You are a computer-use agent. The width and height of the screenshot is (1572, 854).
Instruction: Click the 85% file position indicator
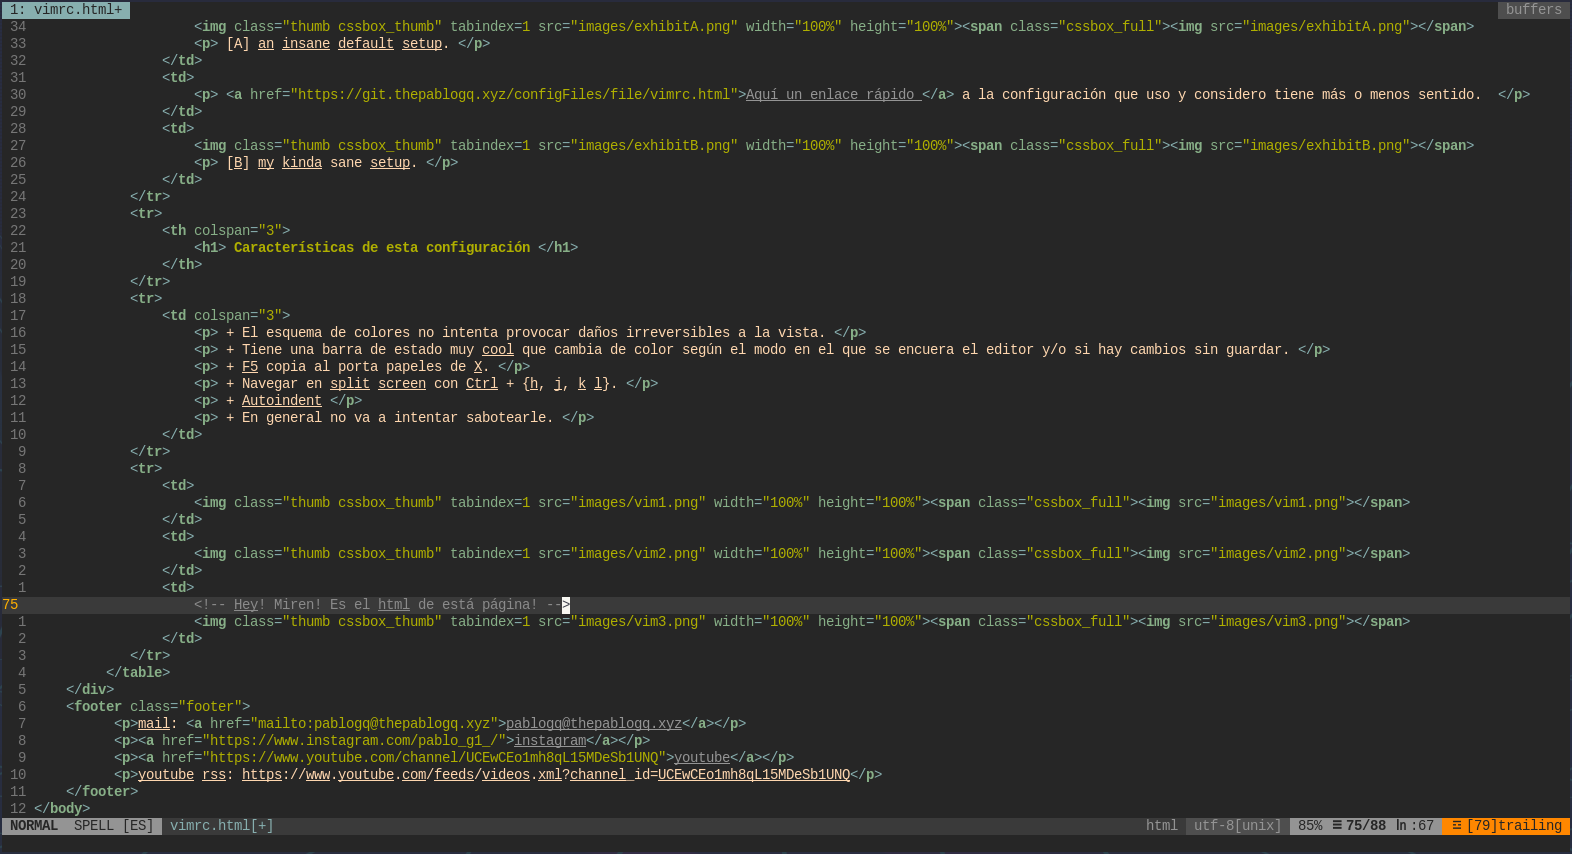pyautogui.click(x=1310, y=826)
